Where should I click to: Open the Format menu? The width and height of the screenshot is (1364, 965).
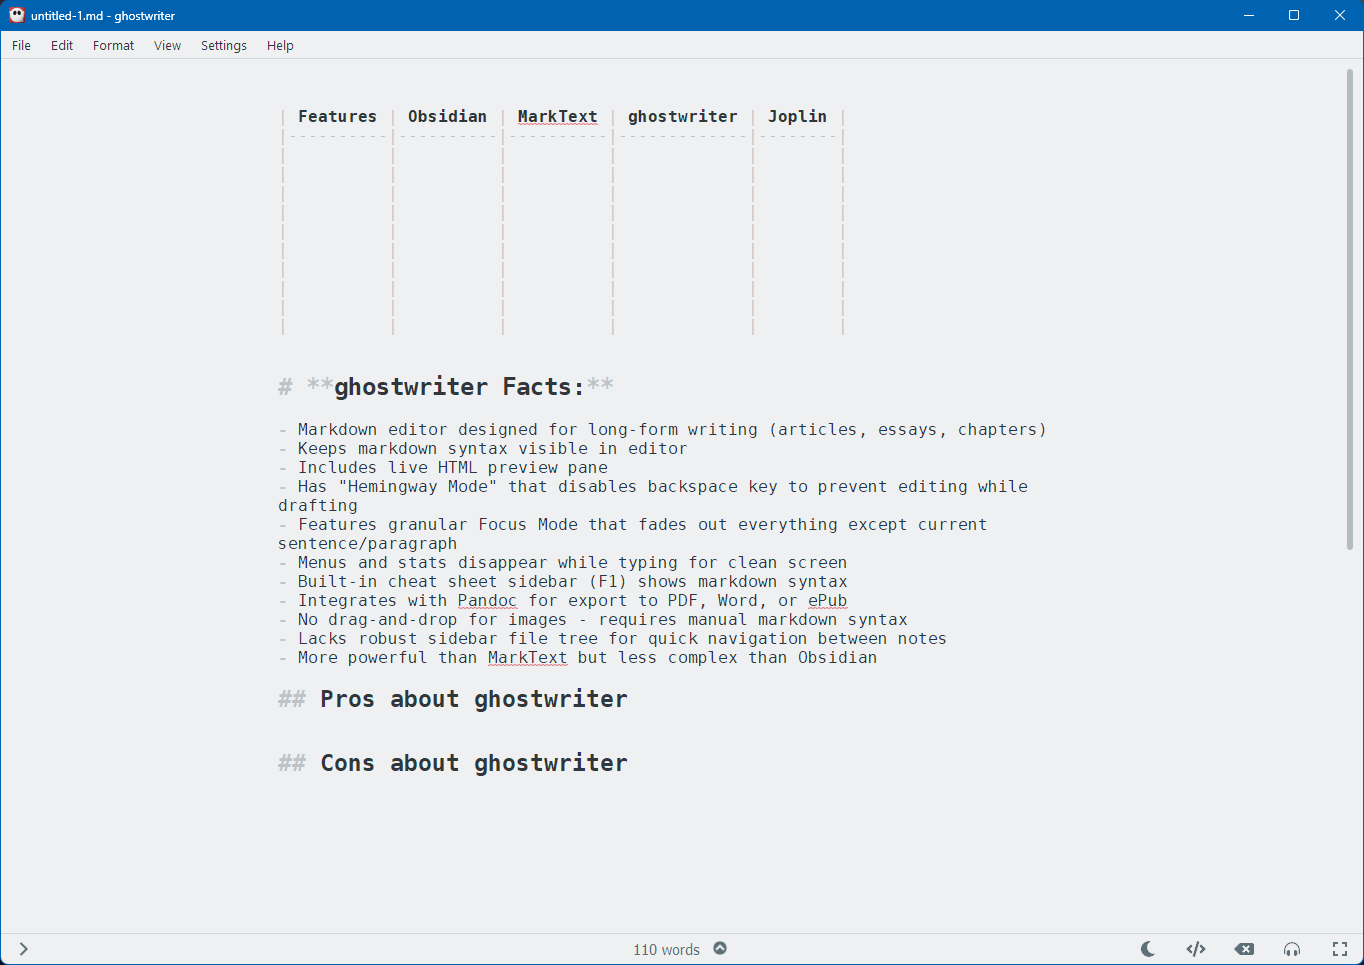click(x=113, y=45)
